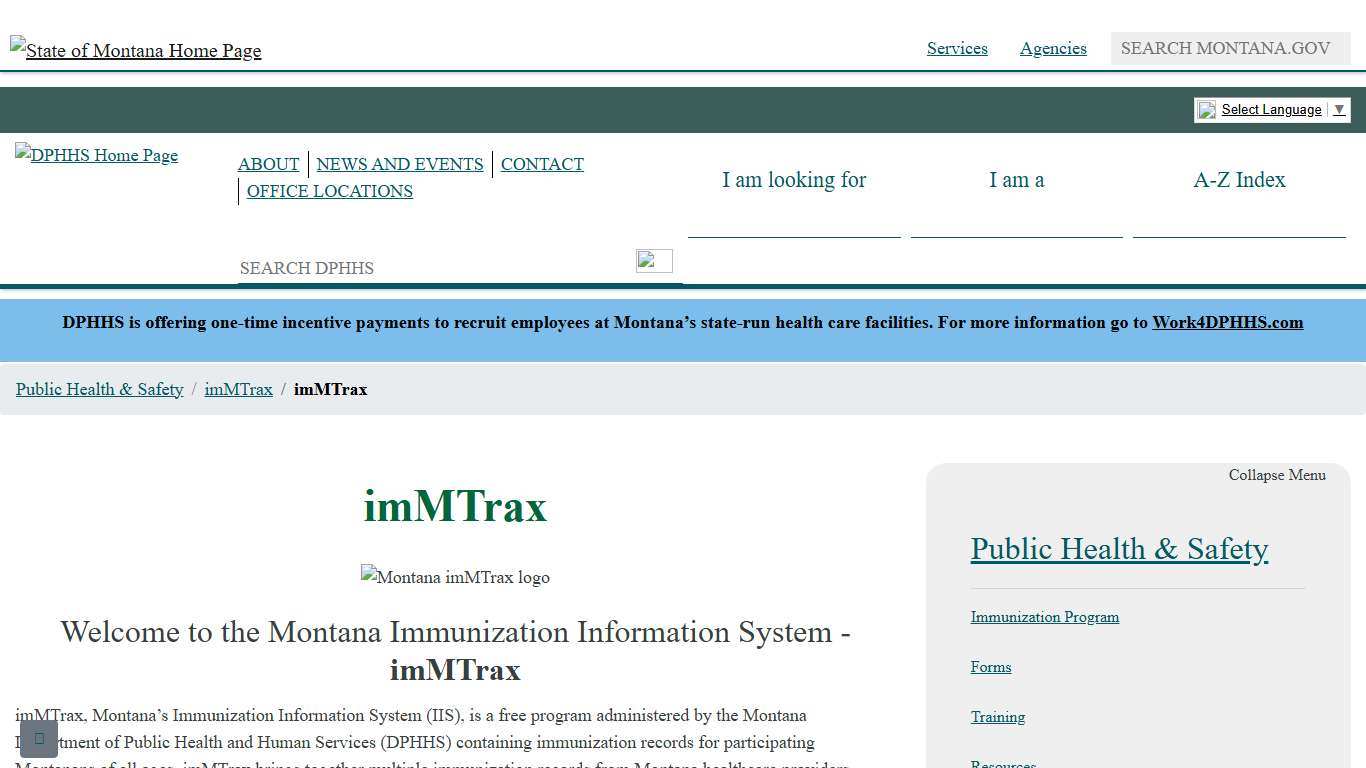
Task: Click Public Health & Safety in the breadcrumb
Action: (x=99, y=389)
